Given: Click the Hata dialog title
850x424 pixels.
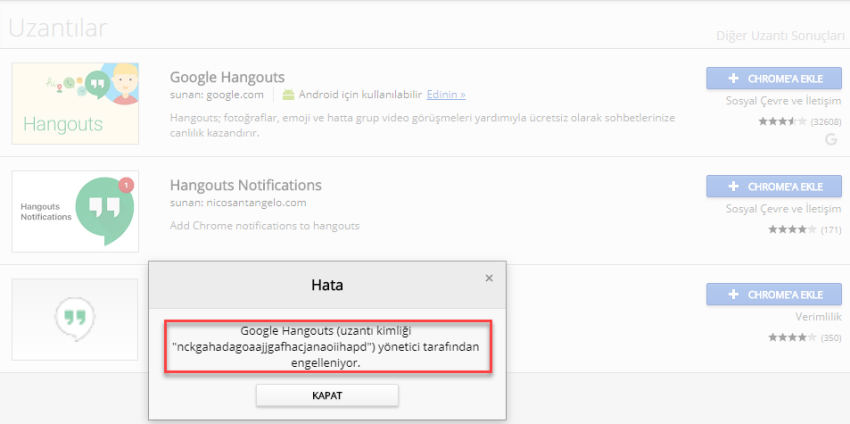Looking at the screenshot, I should click(x=327, y=285).
